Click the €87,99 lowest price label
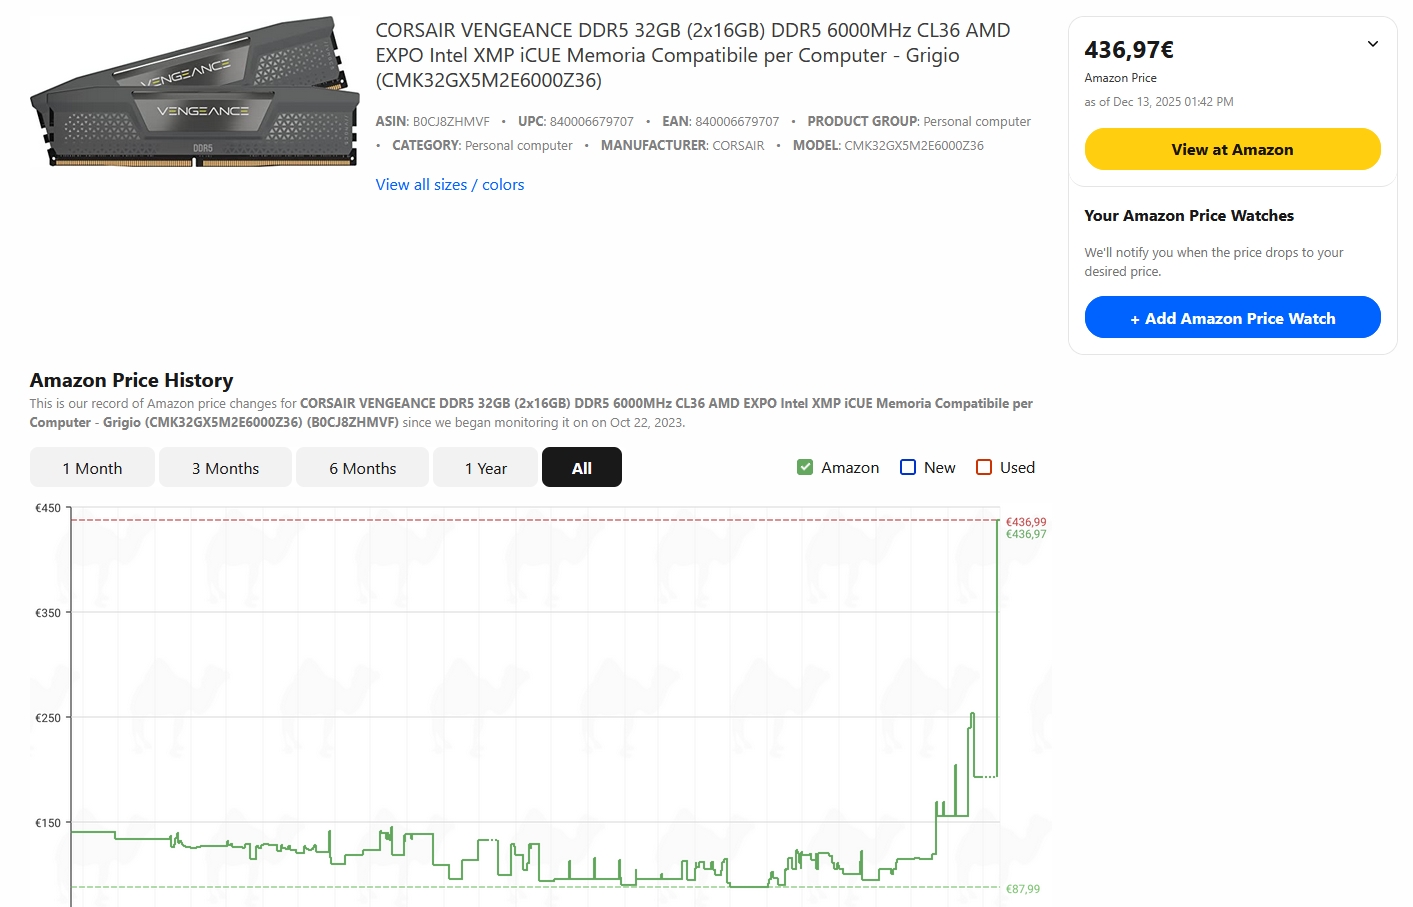This screenshot has width=1413, height=907. pos(1023,889)
